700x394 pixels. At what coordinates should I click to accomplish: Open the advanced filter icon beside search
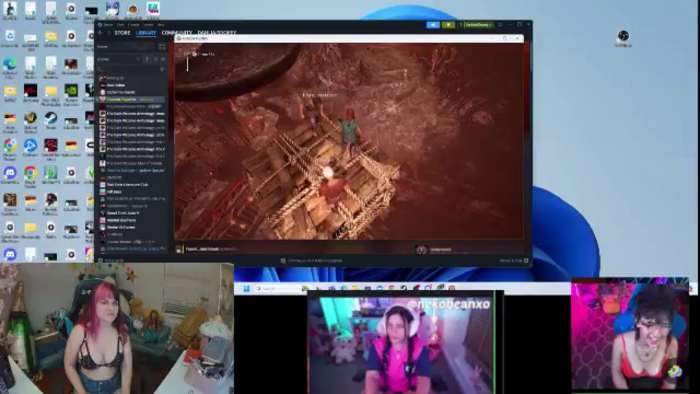pyautogui.click(x=162, y=70)
